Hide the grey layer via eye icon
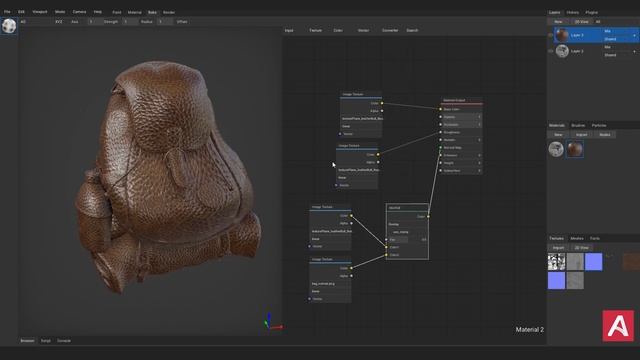Image resolution: width=640 pixels, height=360 pixels. pos(551,51)
